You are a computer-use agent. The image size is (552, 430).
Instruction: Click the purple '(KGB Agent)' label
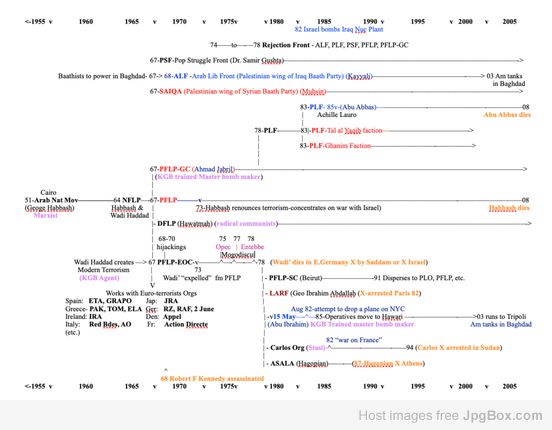pos(99,278)
